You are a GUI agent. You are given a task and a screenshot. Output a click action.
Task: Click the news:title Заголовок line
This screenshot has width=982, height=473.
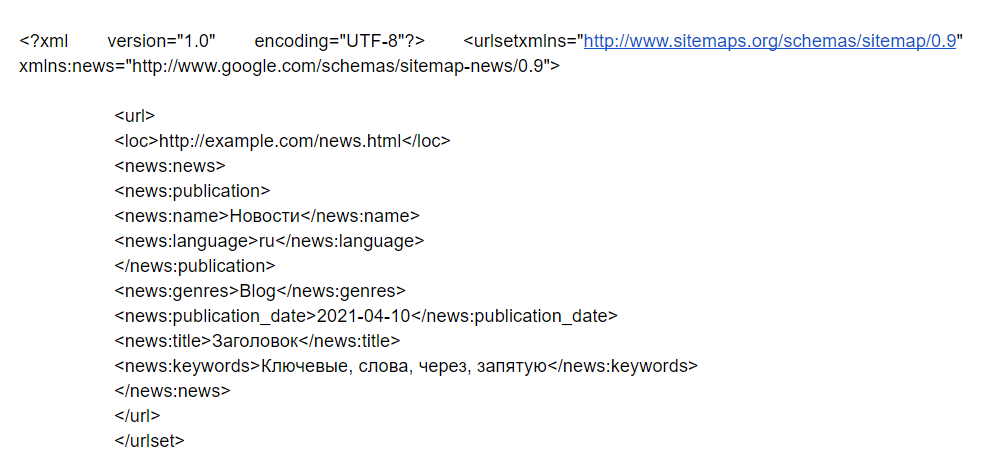pos(257,341)
